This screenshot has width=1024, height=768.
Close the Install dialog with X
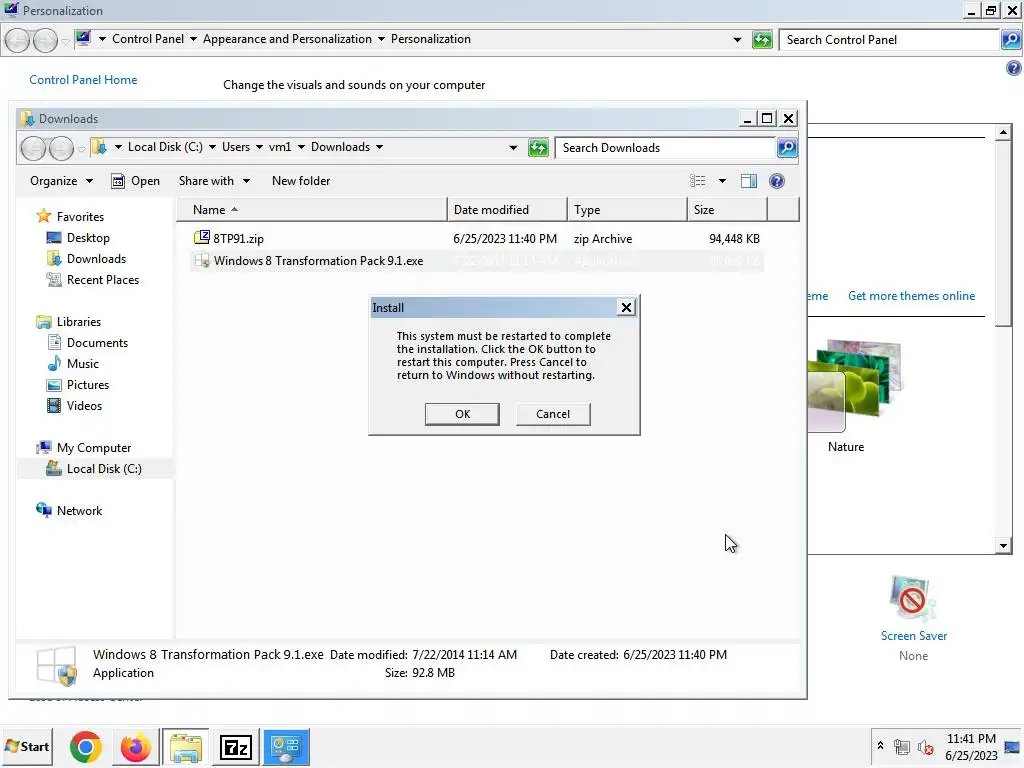coord(626,308)
